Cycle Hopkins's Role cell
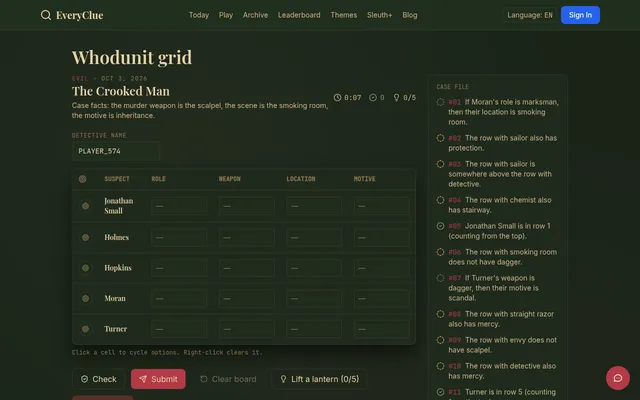This screenshot has width=640, height=400. point(179,268)
